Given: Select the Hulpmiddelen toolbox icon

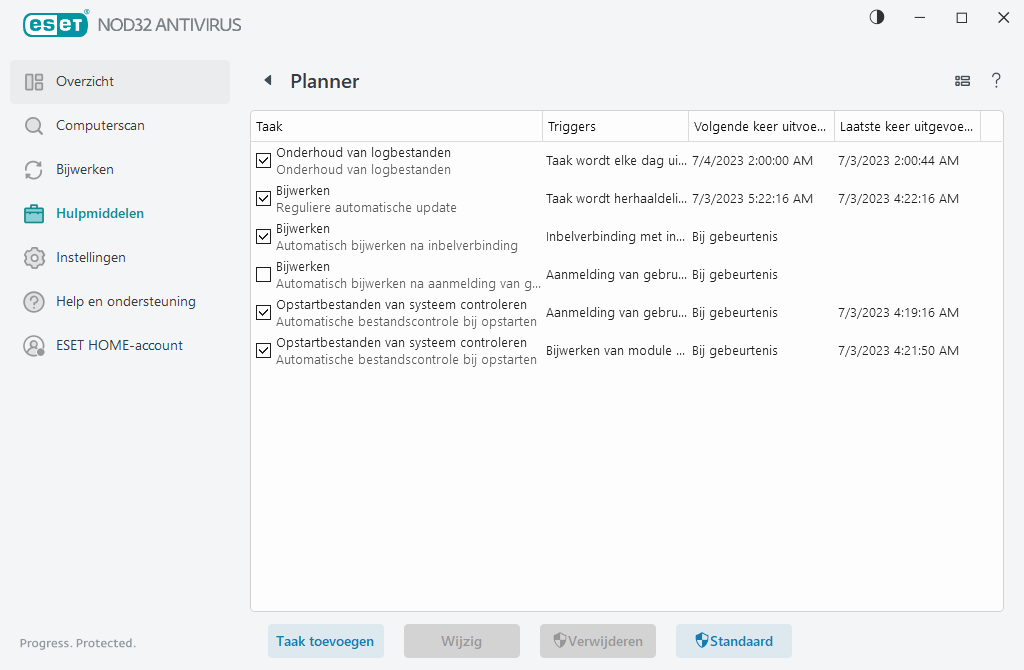Looking at the screenshot, I should pos(34,213).
